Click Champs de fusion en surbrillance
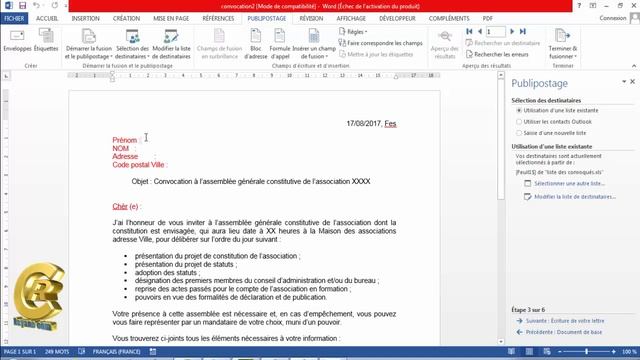 click(220, 44)
